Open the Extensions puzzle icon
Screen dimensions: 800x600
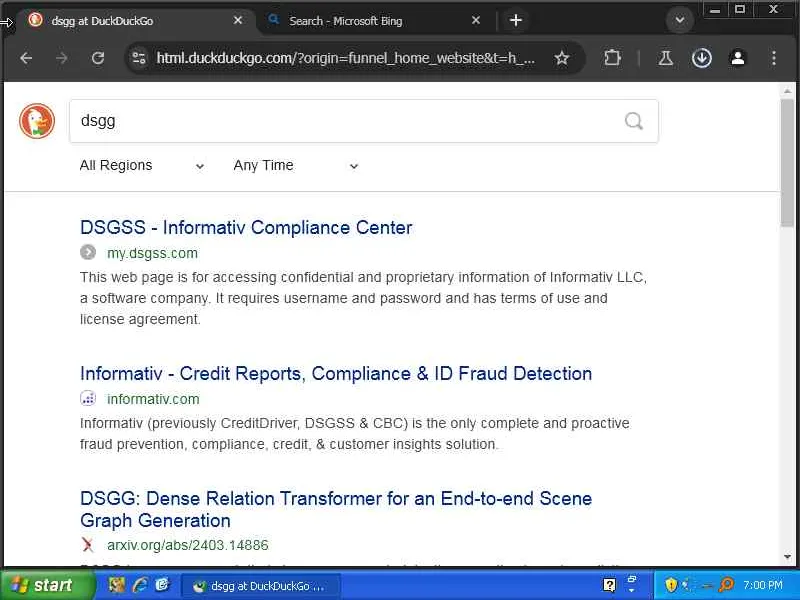click(613, 58)
